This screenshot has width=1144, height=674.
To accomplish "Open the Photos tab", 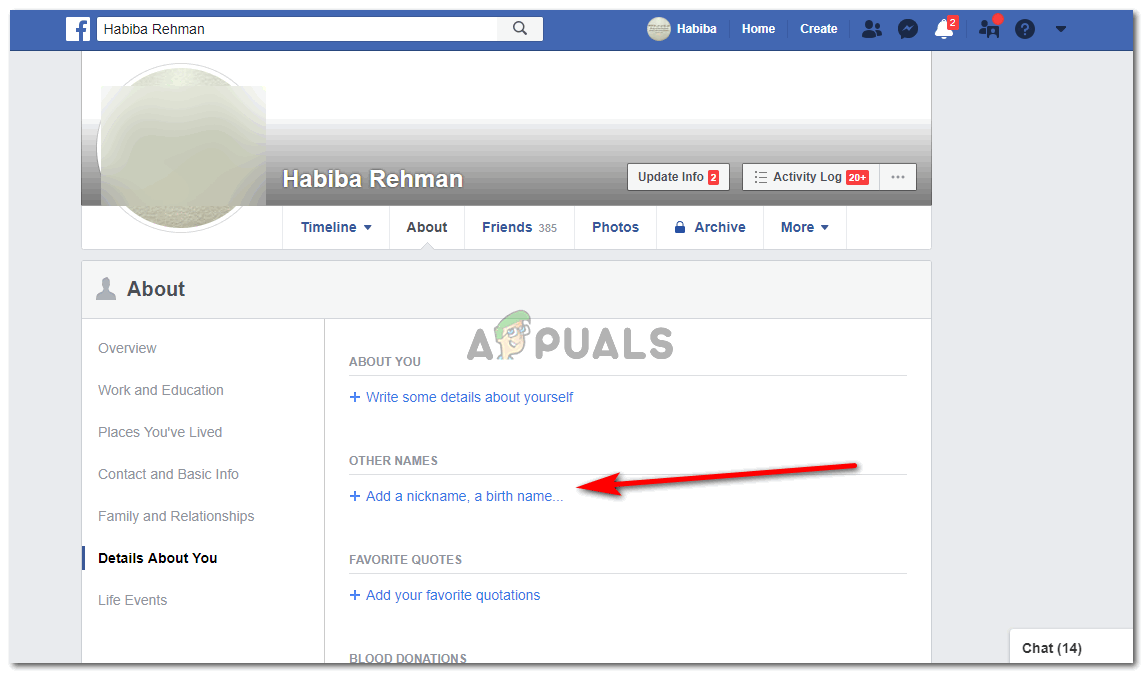I will point(615,228).
